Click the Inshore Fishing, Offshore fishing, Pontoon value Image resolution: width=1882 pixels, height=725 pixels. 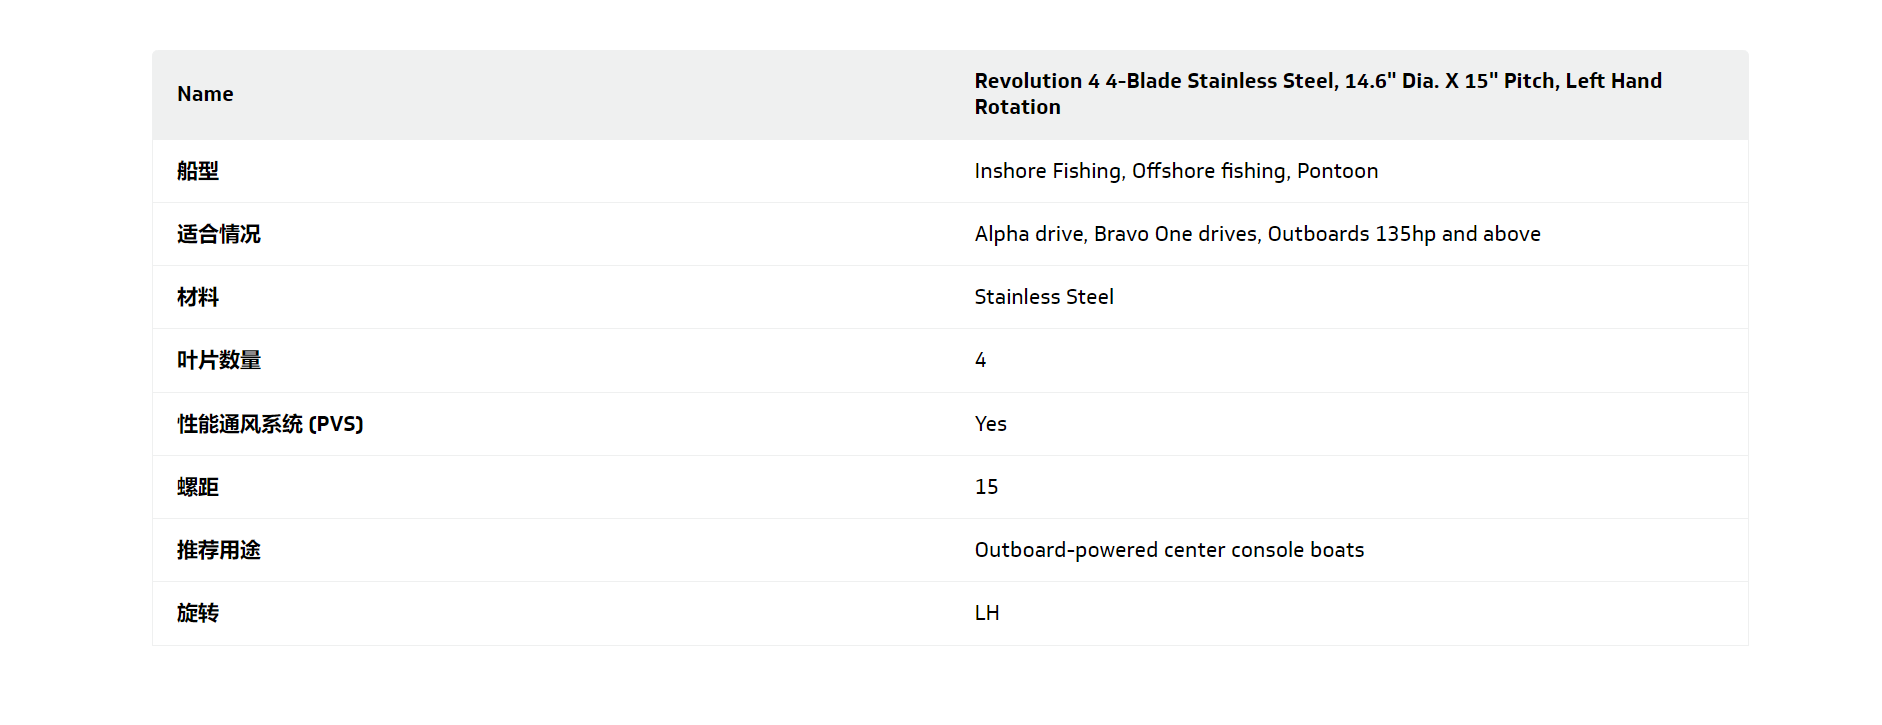[x=1176, y=171]
